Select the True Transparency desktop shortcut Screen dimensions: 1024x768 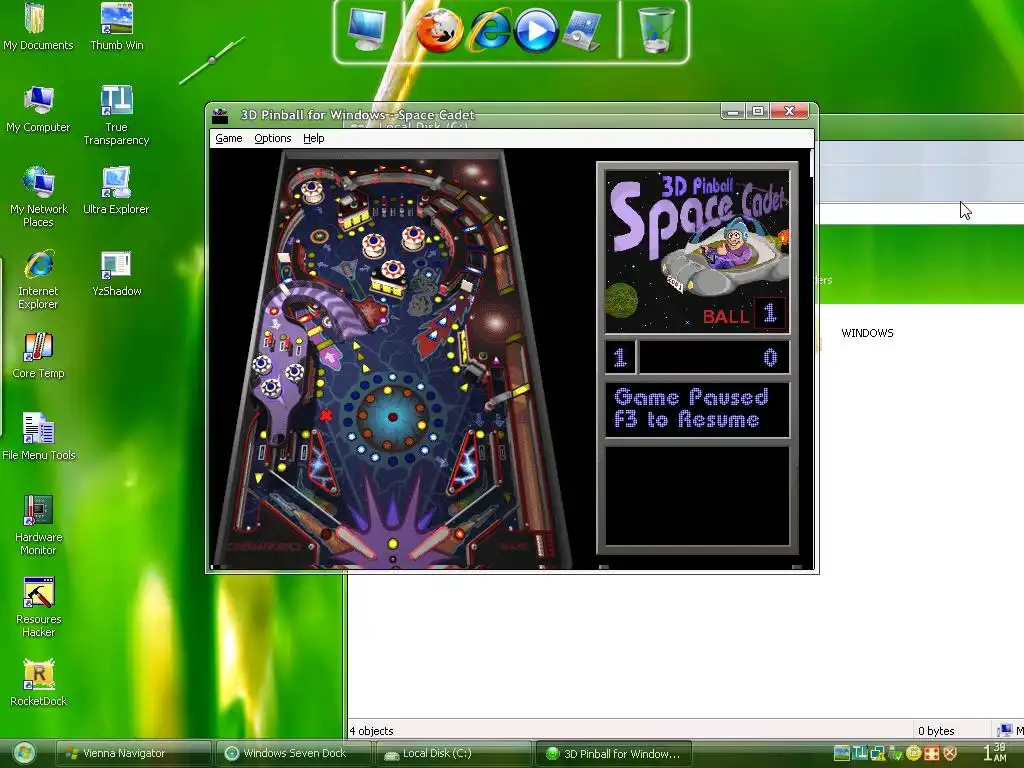pyautogui.click(x=116, y=116)
